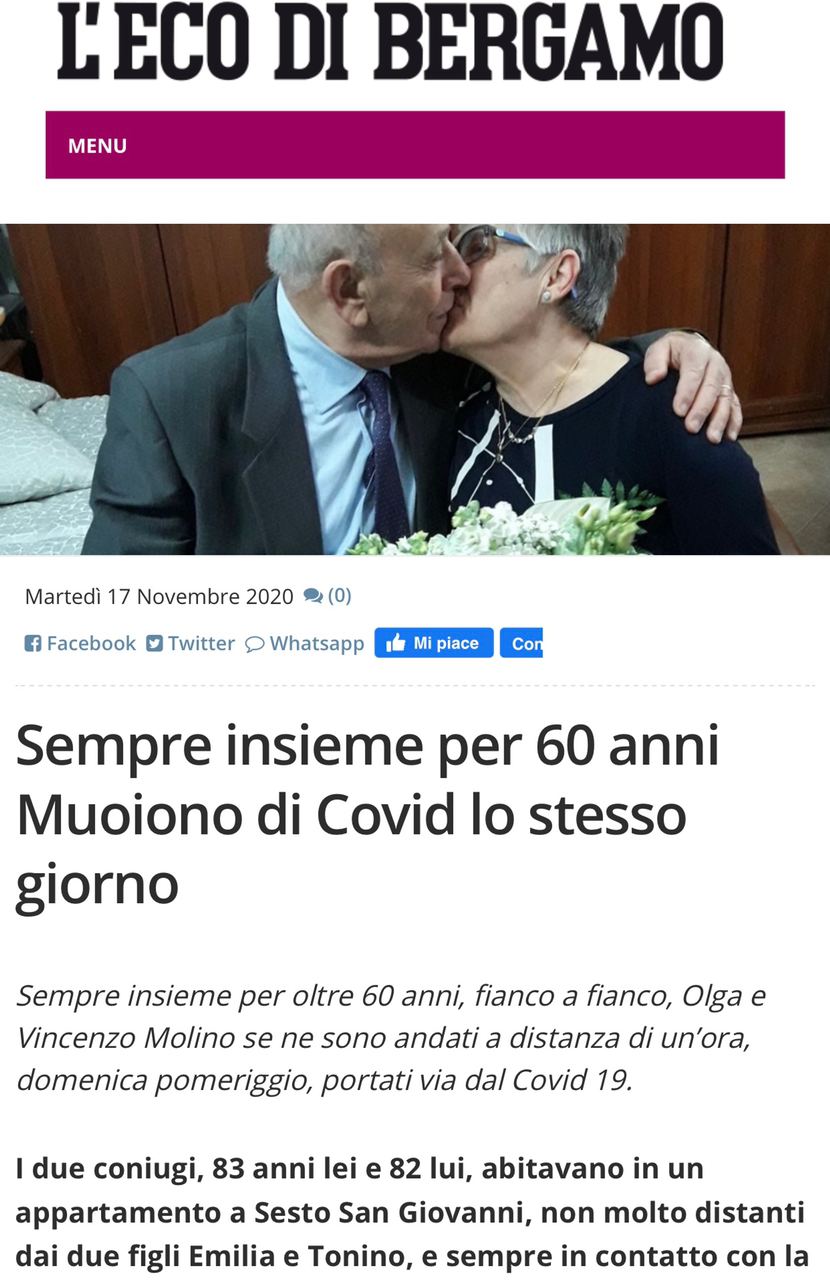The image size is (830, 1280).
Task: Click the thumbs-up icon in Mi piace
Action: [395, 643]
